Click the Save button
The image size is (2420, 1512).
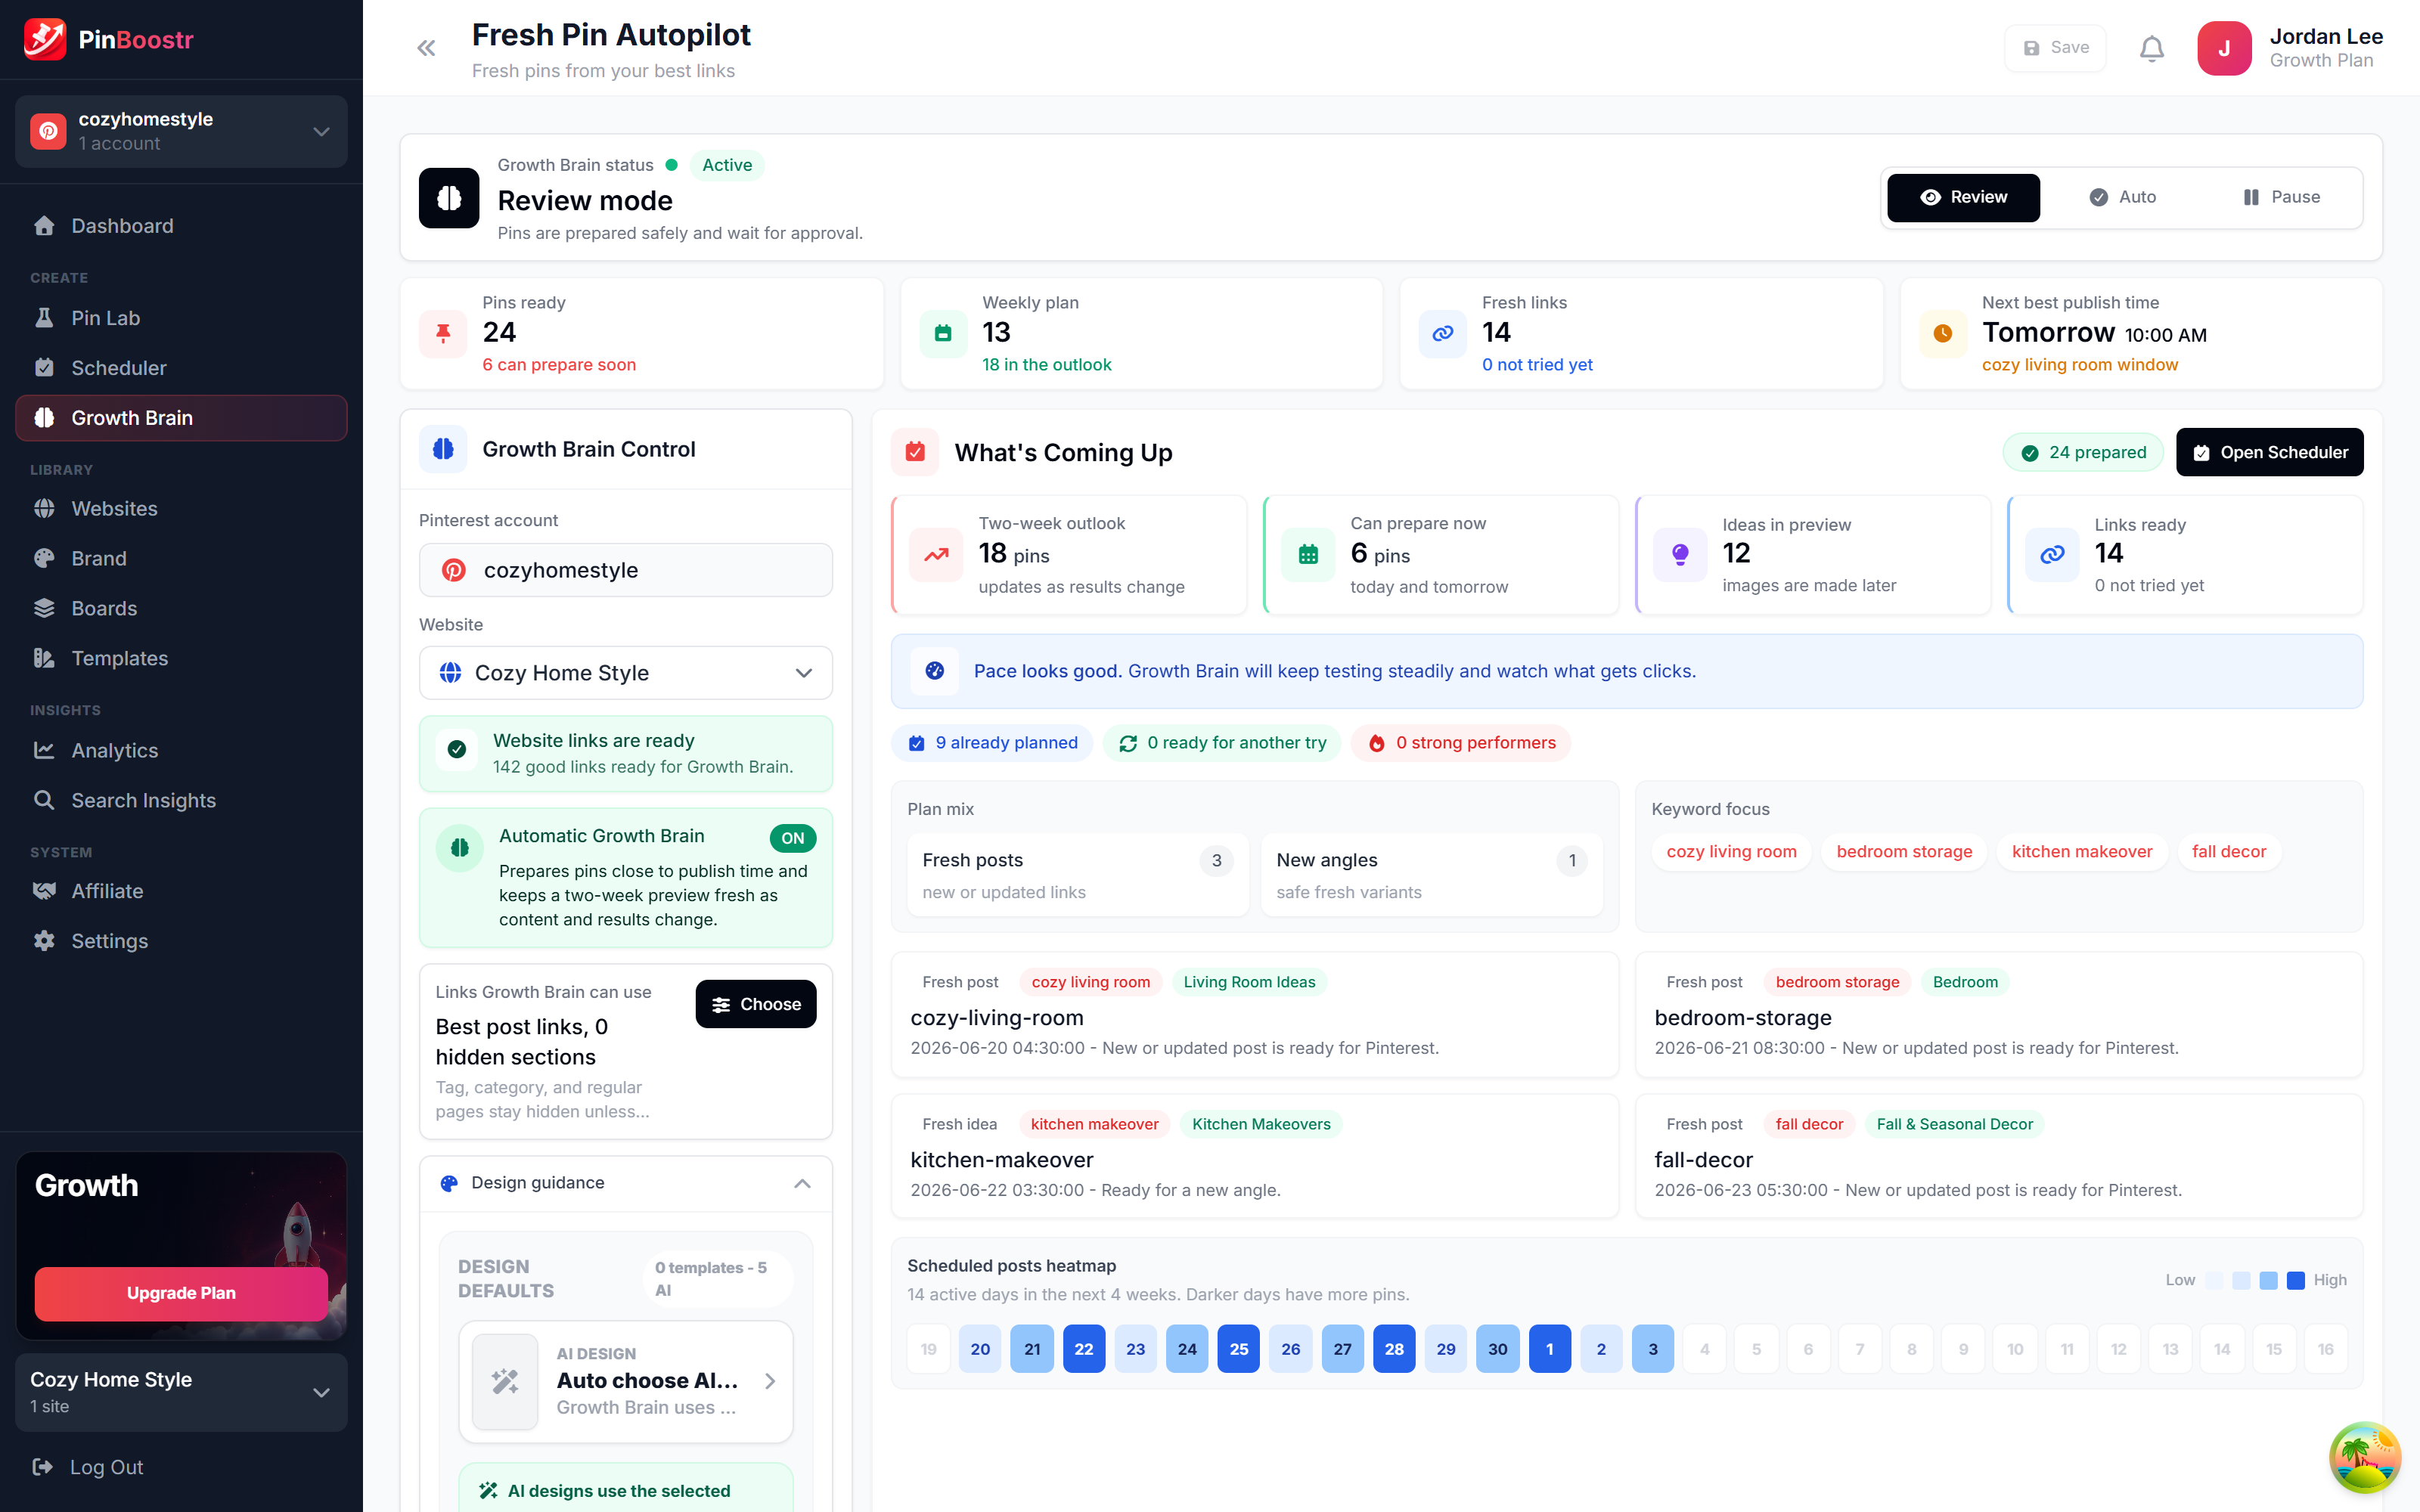click(2055, 48)
